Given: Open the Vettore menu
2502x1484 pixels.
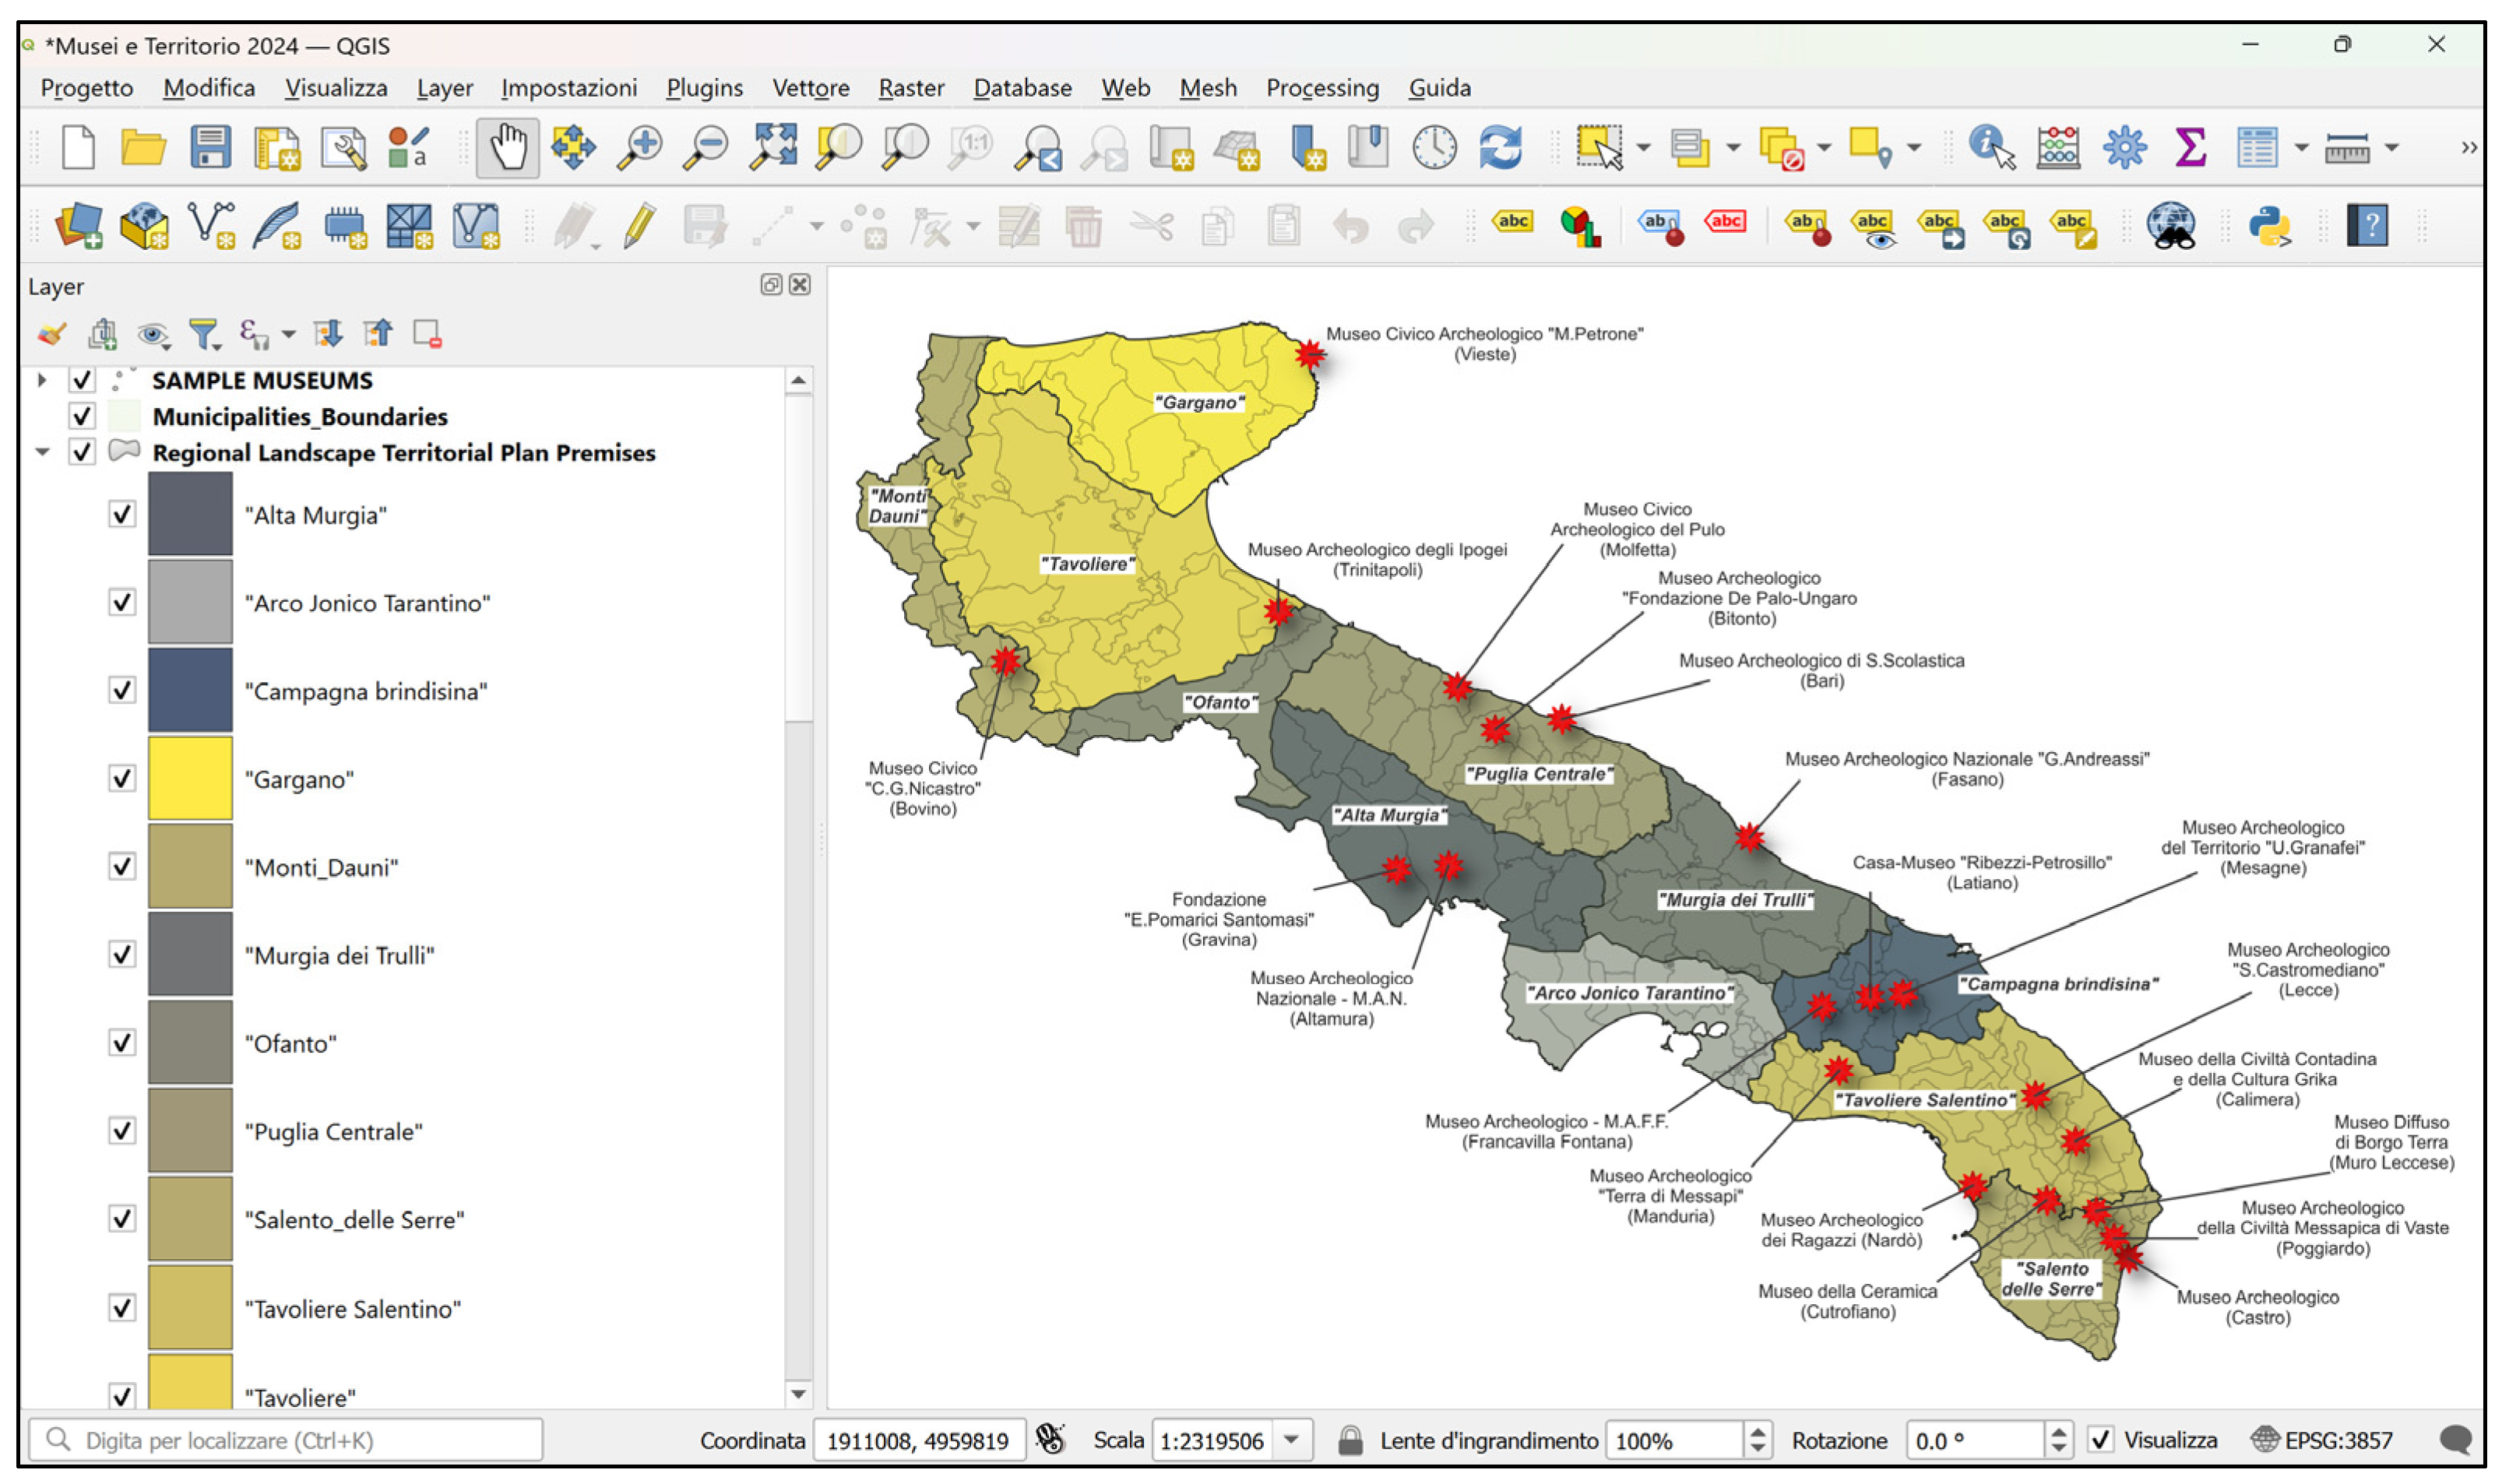Looking at the screenshot, I should pyautogui.click(x=810, y=88).
